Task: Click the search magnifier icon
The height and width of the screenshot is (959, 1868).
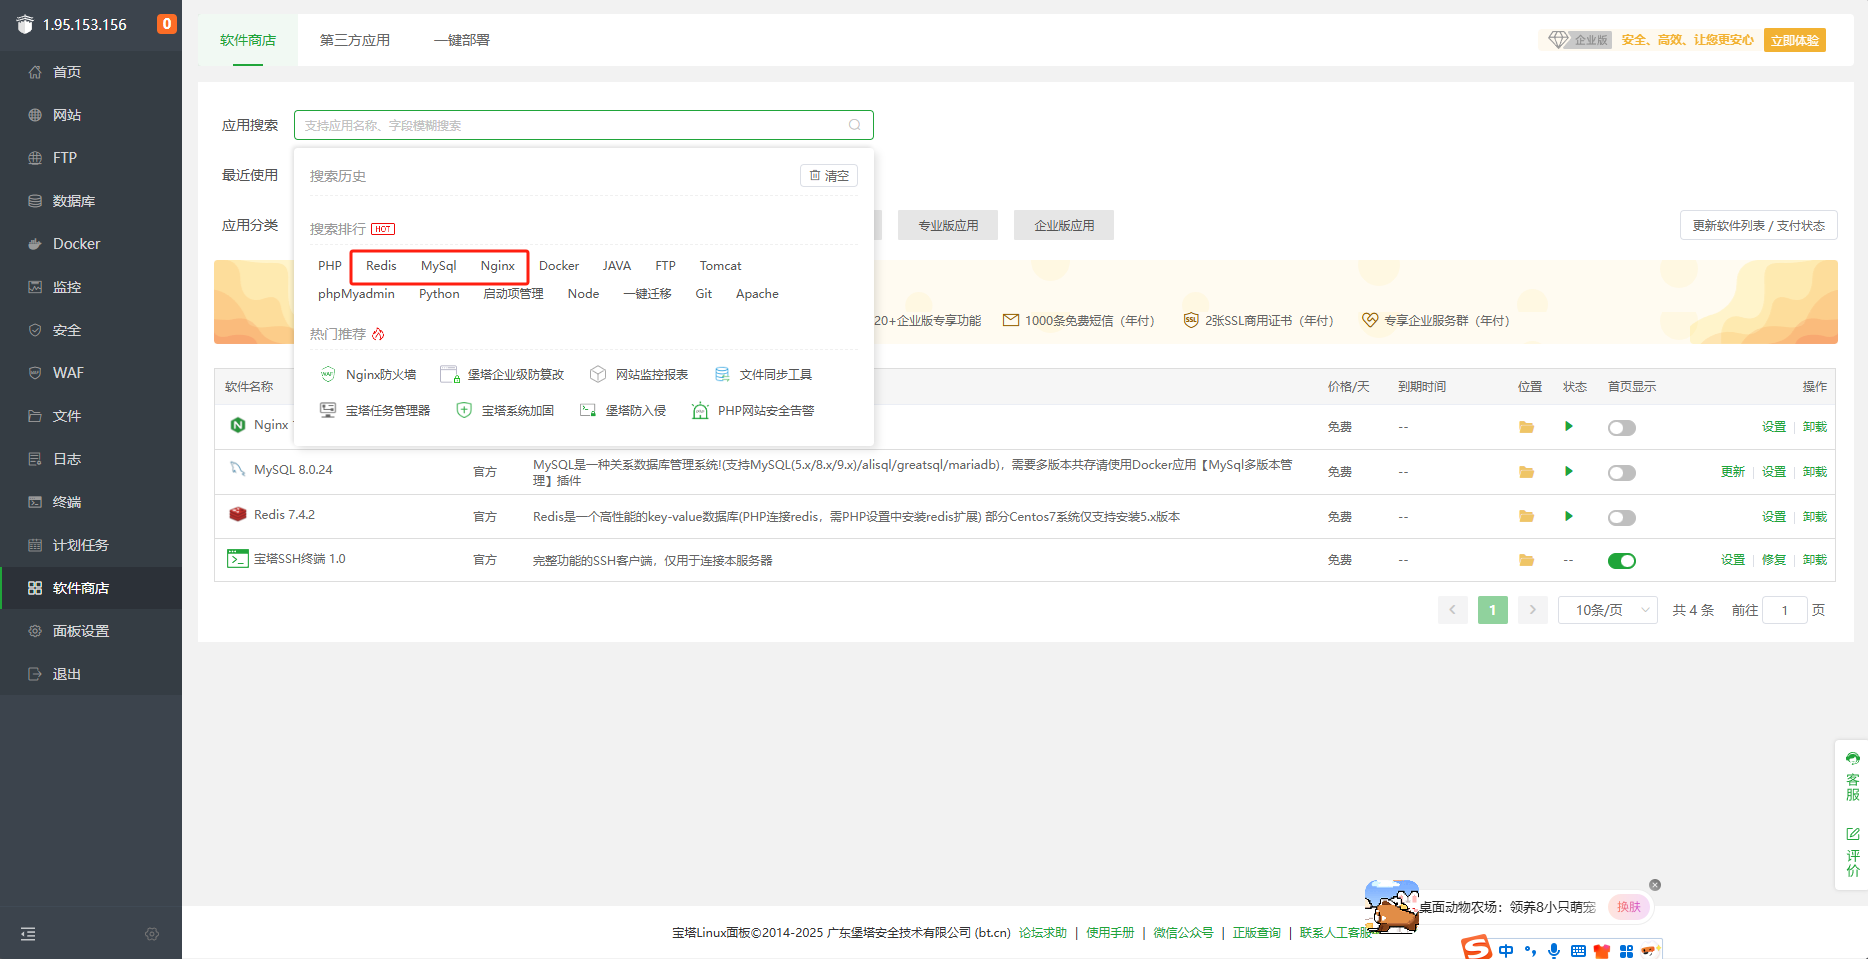Action: (855, 125)
